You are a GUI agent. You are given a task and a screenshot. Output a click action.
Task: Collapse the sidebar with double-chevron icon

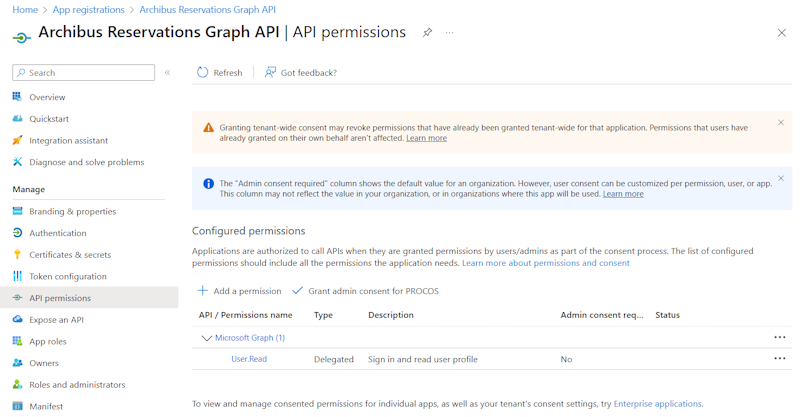click(x=167, y=73)
